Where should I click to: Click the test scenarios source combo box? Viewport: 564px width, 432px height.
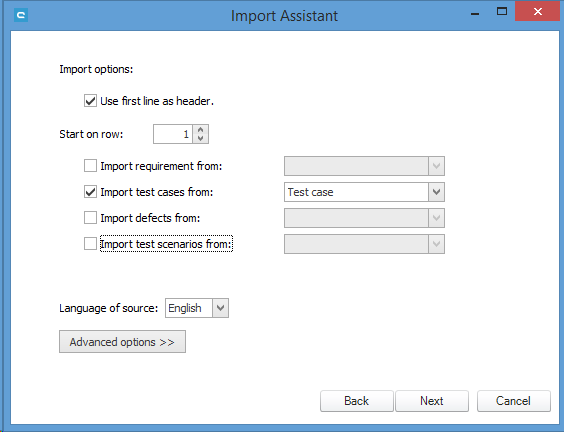coord(364,244)
